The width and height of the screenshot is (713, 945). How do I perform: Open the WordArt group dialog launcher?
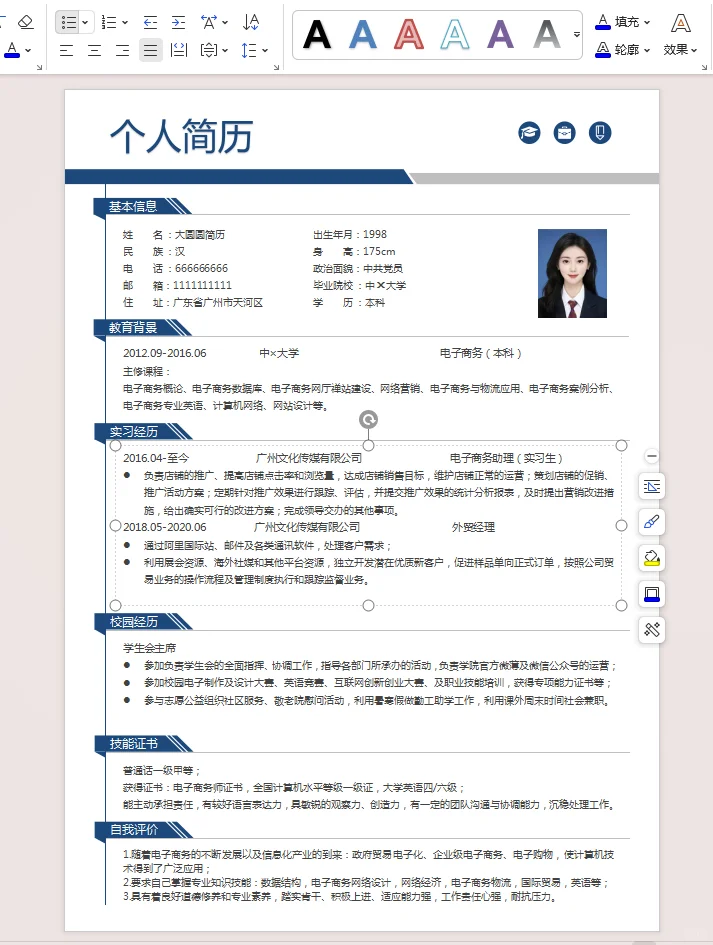704,68
